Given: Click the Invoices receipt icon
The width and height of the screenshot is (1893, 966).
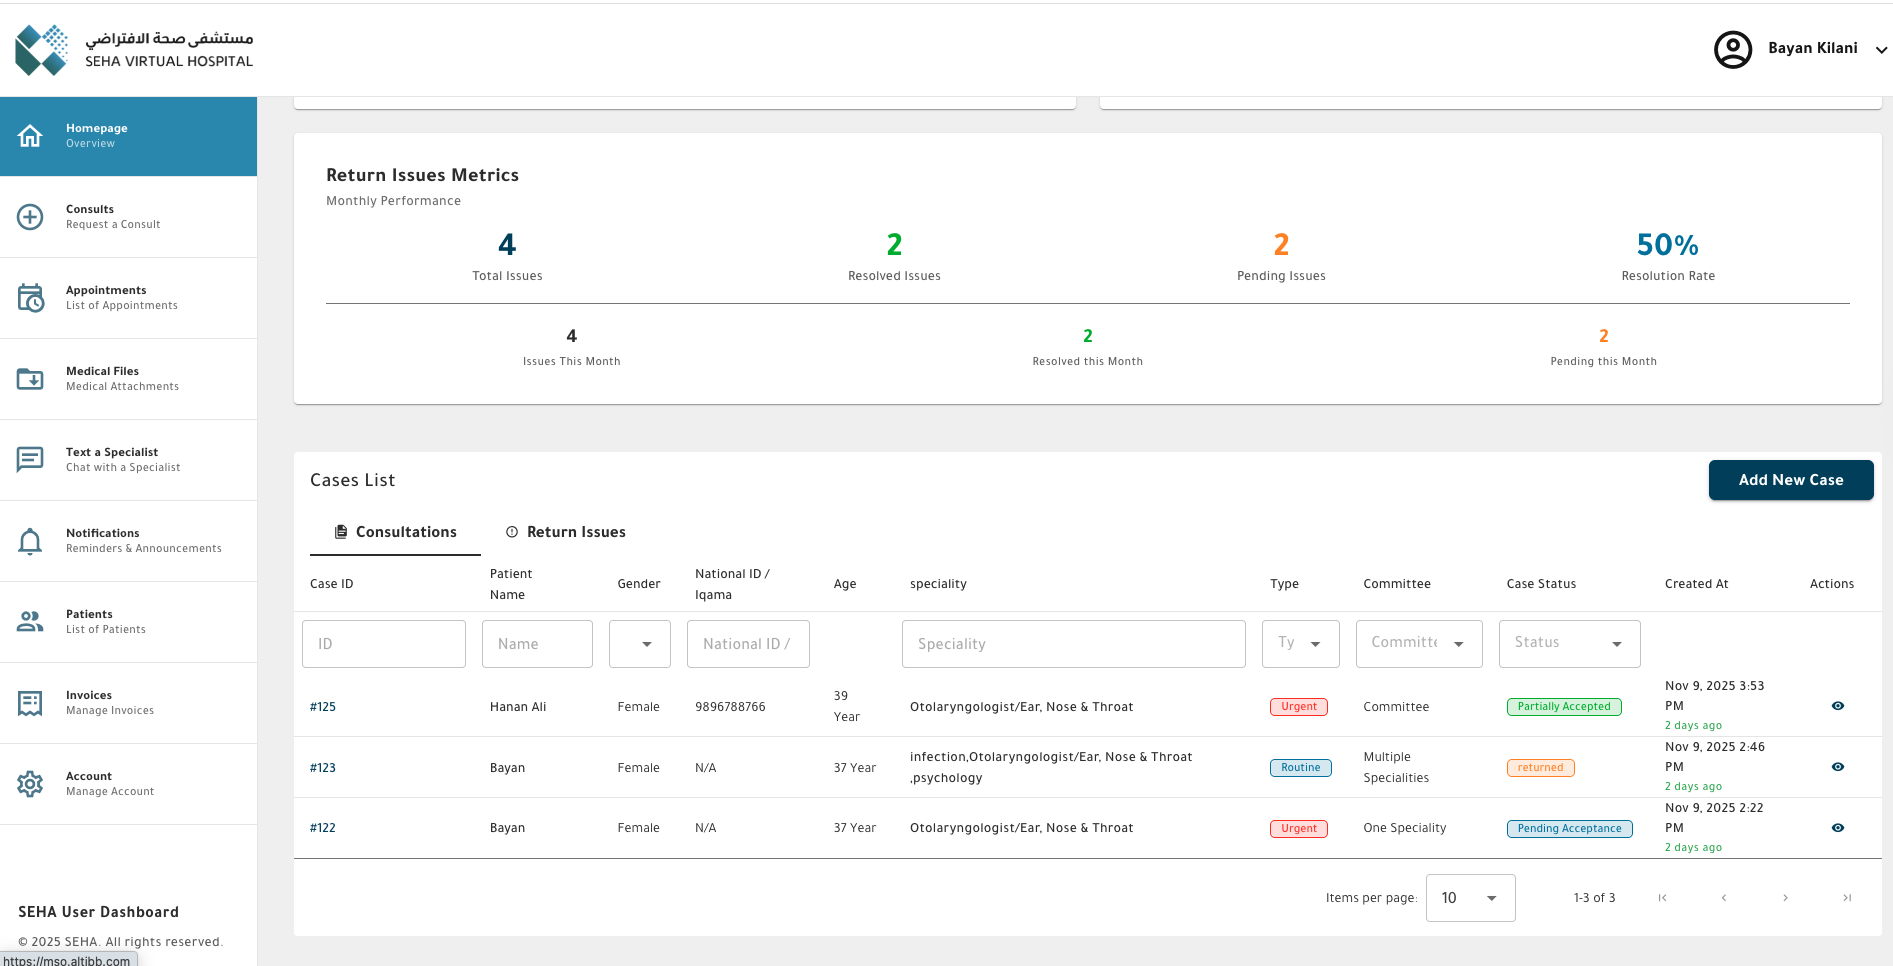Looking at the screenshot, I should pos(30,703).
